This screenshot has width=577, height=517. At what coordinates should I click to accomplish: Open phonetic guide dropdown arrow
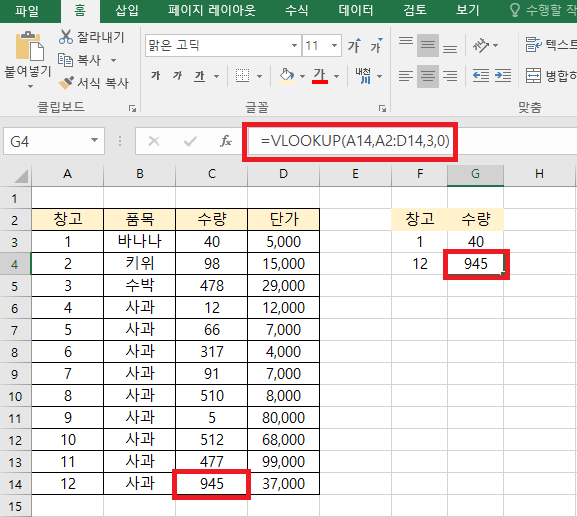[x=379, y=77]
